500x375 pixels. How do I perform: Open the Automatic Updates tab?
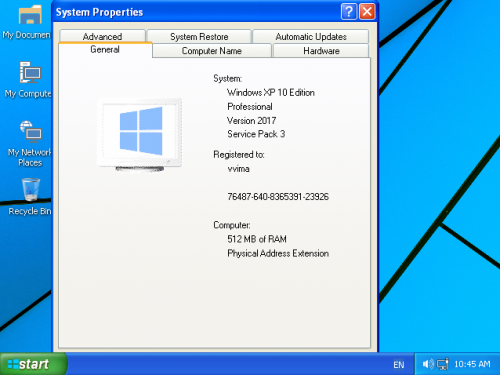pos(311,36)
